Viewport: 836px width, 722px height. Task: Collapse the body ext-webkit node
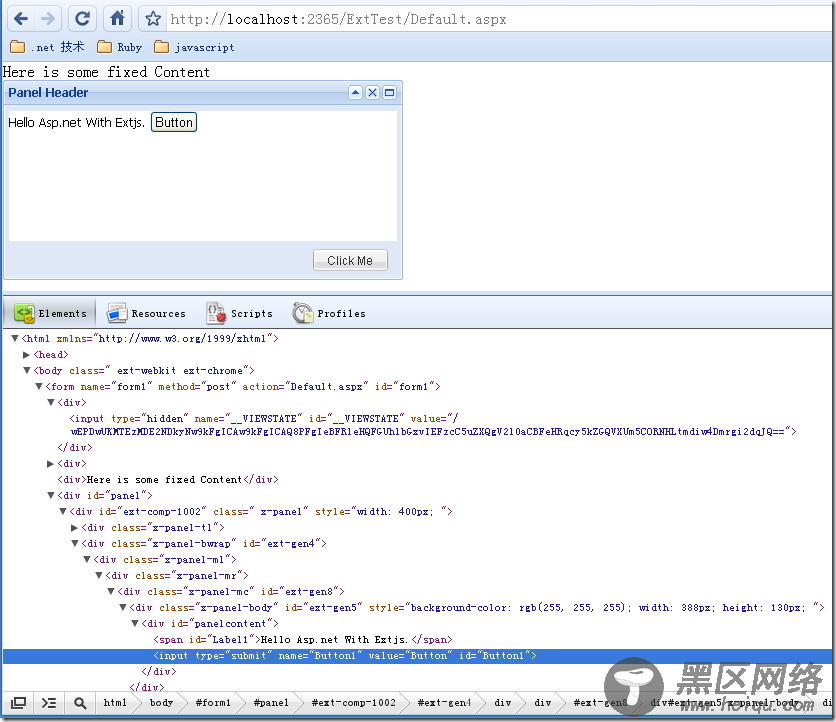click(x=27, y=371)
